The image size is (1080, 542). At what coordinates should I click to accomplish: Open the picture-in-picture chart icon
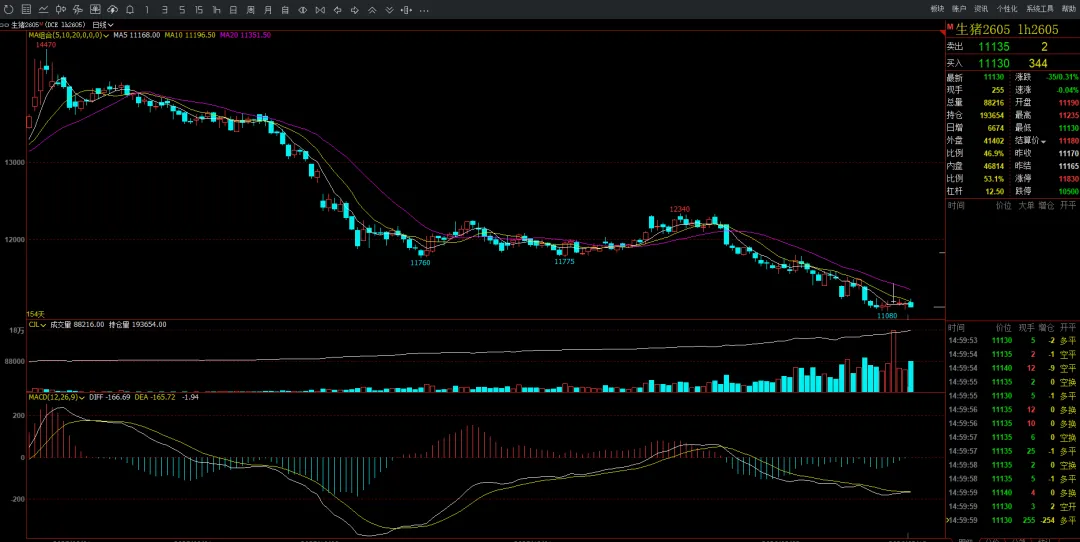tap(95, 10)
